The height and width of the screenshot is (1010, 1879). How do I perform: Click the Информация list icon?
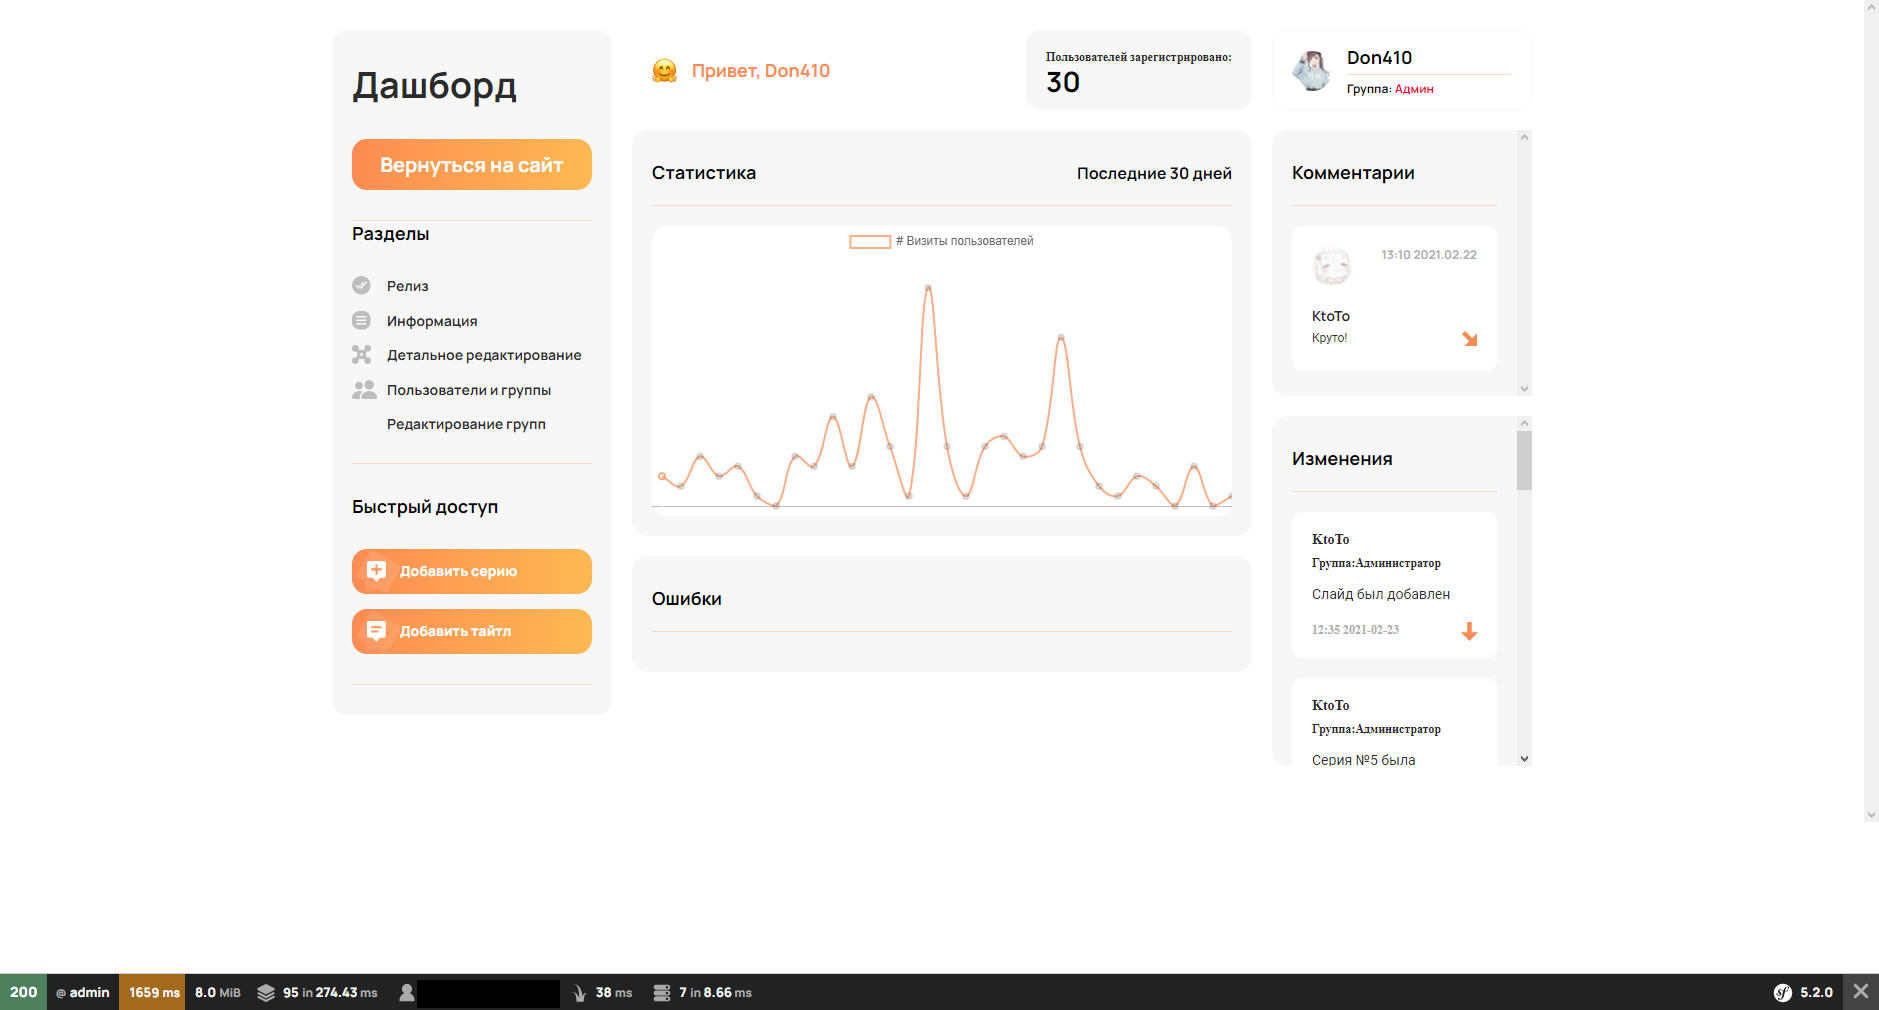pyautogui.click(x=361, y=320)
